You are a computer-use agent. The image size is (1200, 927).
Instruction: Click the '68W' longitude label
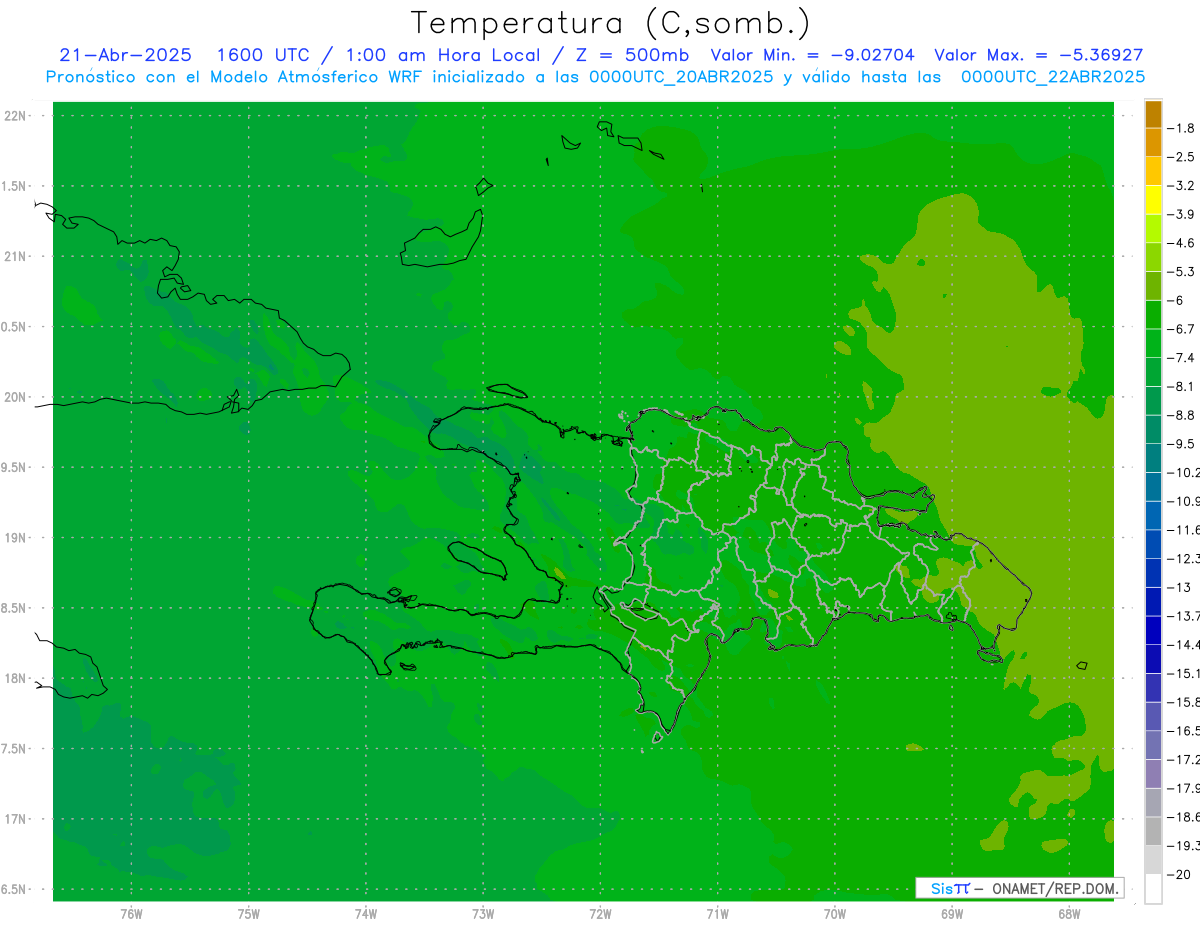(x=1069, y=914)
